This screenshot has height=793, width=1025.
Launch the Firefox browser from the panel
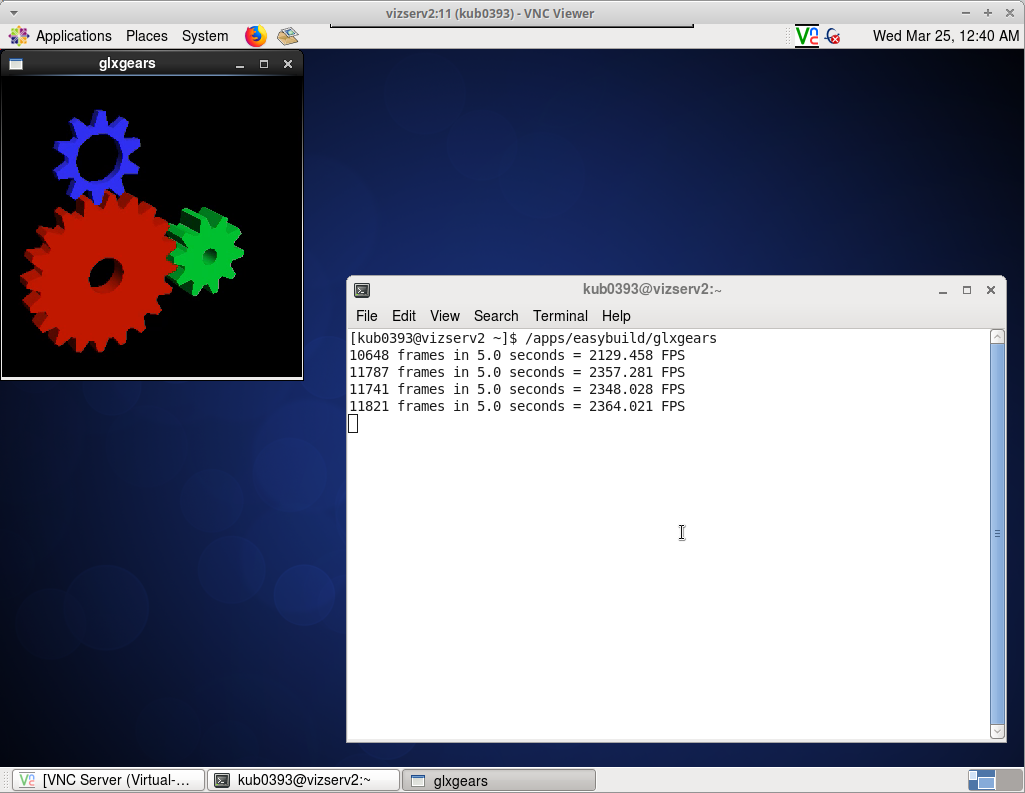pos(256,36)
